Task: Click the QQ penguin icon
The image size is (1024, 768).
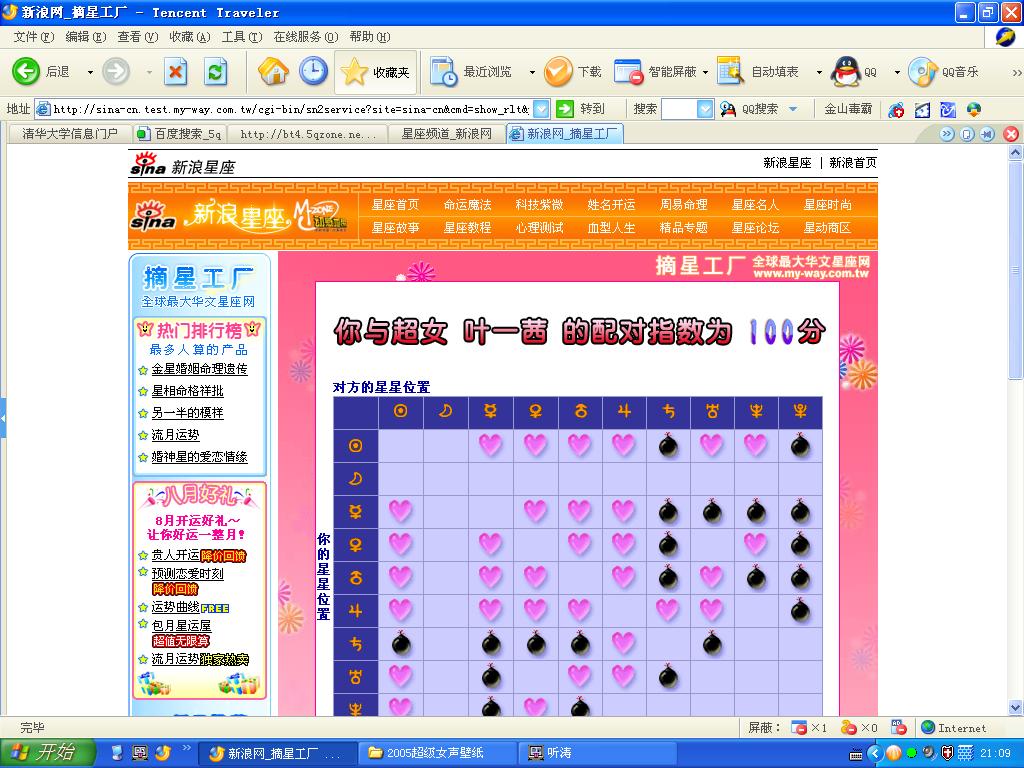Action: coord(846,71)
